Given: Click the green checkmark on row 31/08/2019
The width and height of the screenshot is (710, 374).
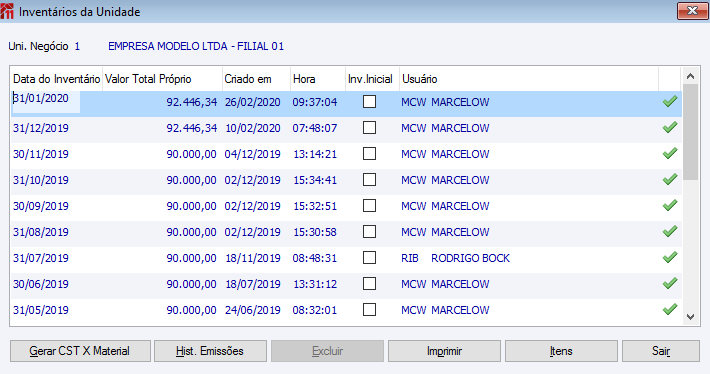Looking at the screenshot, I should pyautogui.click(x=670, y=232).
